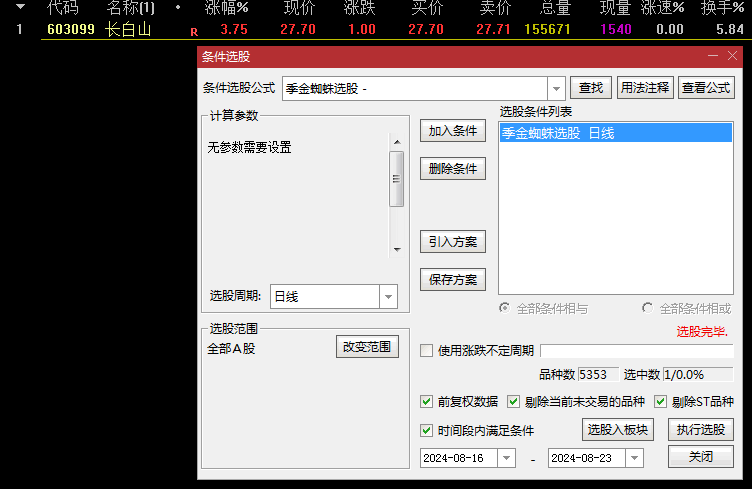Click 加入条件 to add condition
The height and width of the screenshot is (489, 752).
[453, 131]
